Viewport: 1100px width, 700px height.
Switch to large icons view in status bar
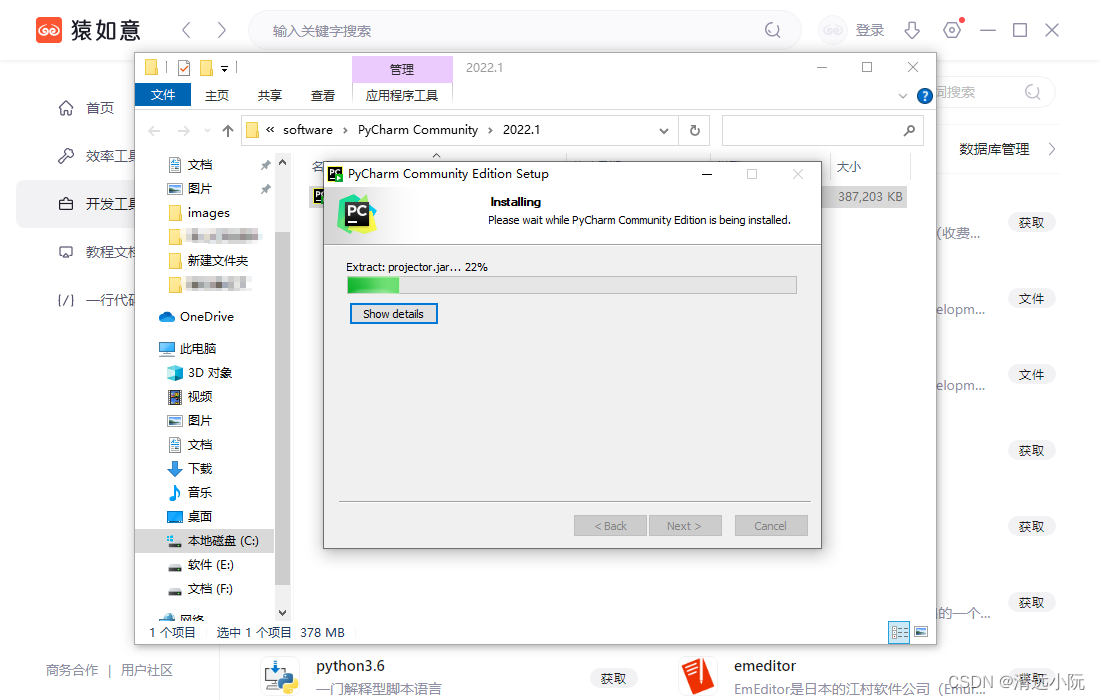pyautogui.click(x=921, y=632)
